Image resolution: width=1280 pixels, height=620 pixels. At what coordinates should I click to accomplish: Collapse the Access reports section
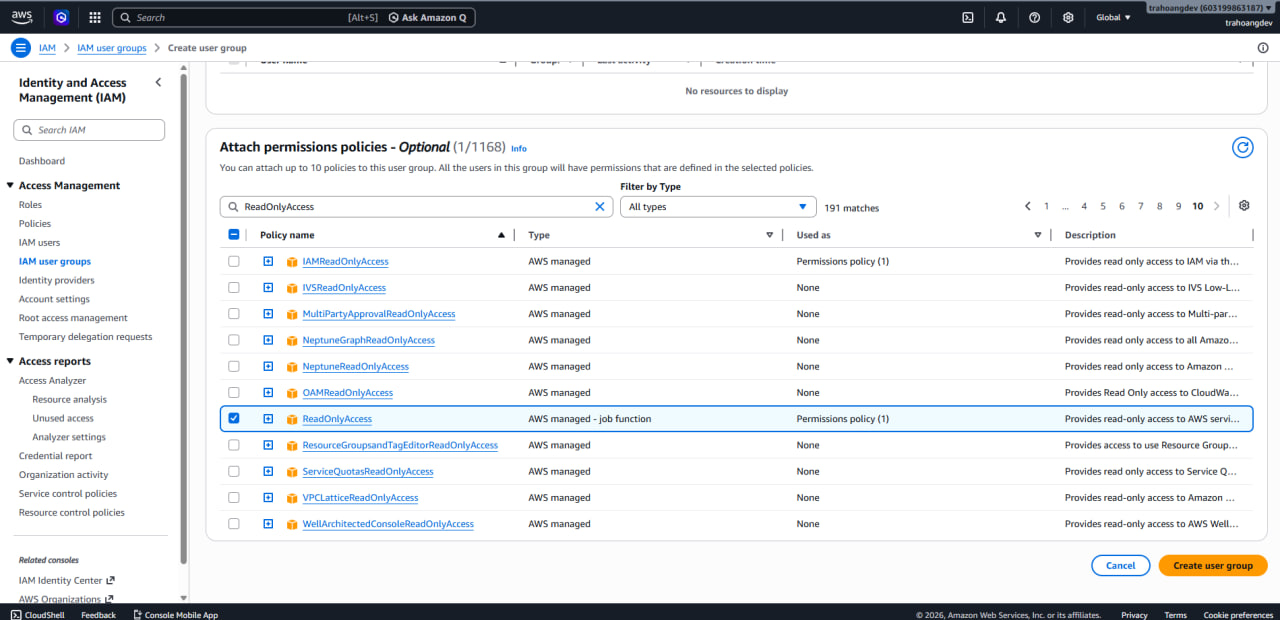click(10, 362)
